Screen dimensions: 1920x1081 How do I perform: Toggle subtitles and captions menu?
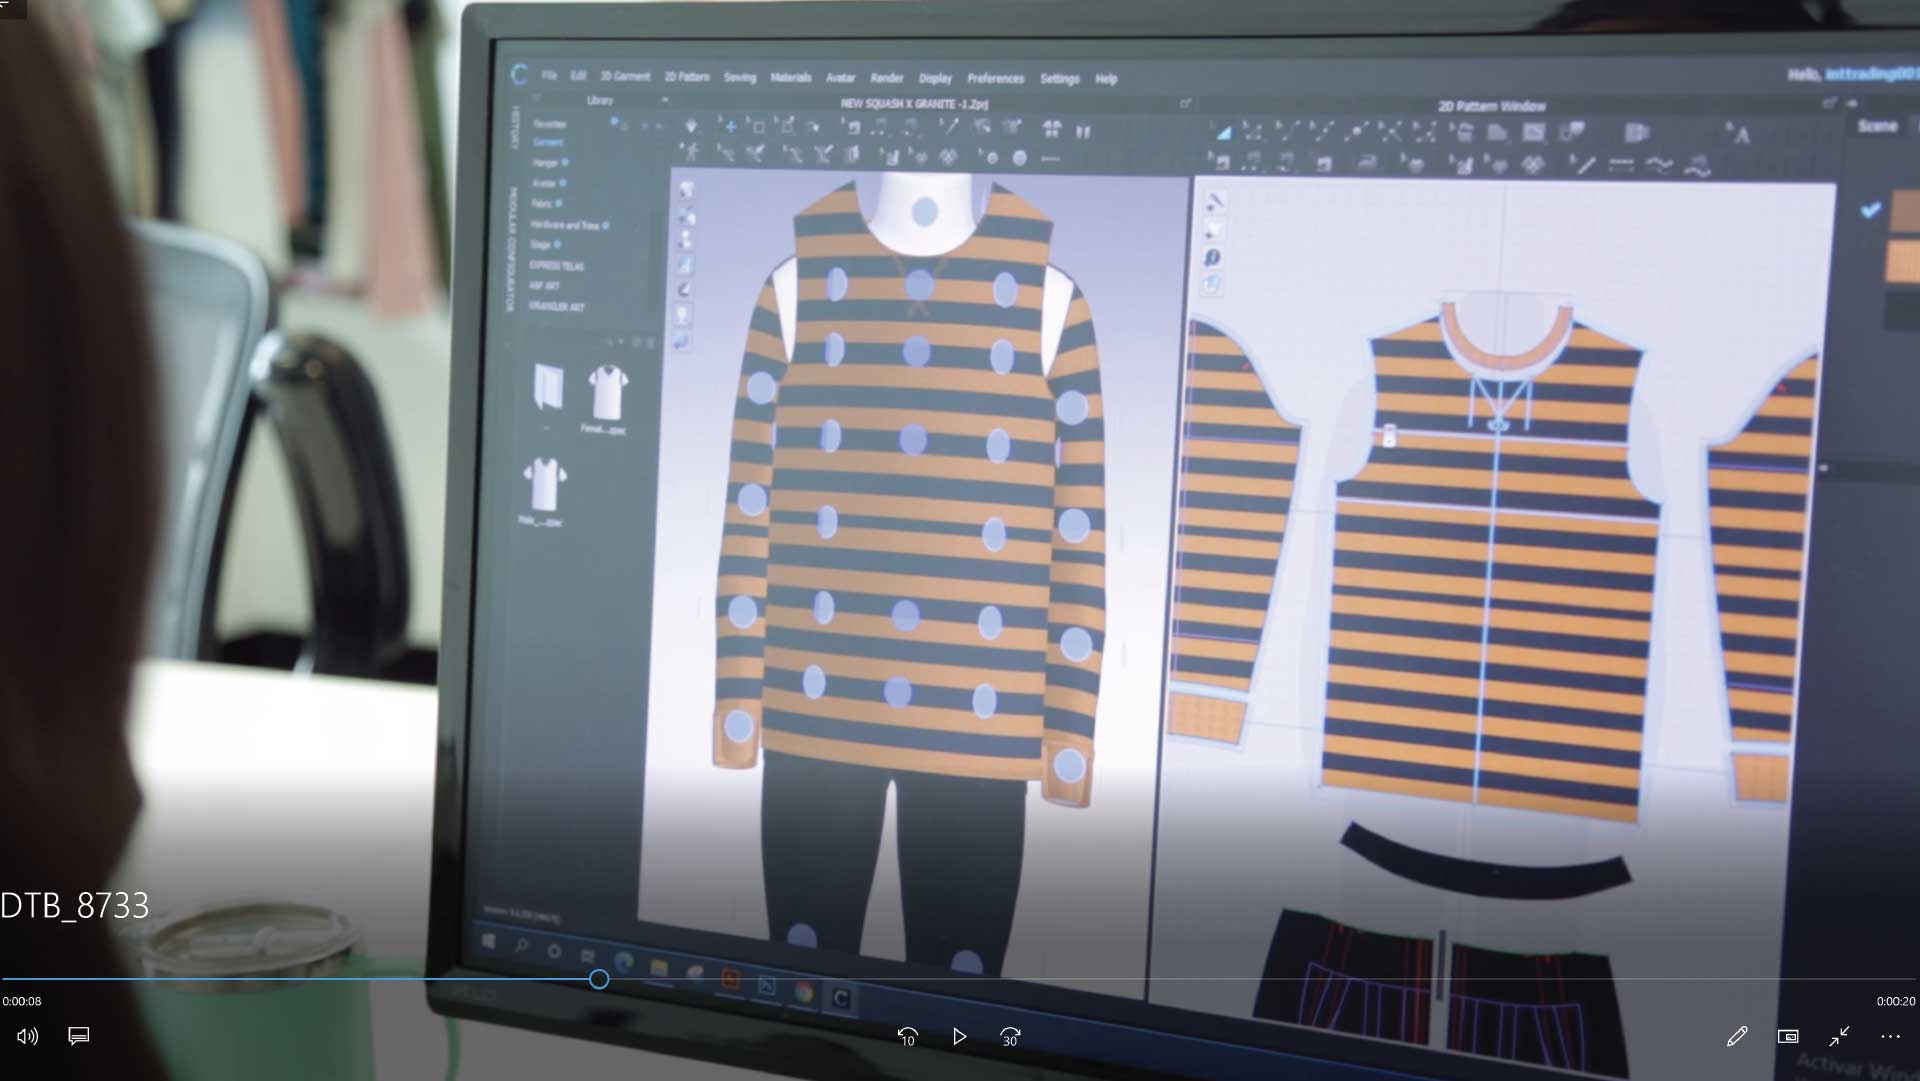click(x=79, y=1036)
